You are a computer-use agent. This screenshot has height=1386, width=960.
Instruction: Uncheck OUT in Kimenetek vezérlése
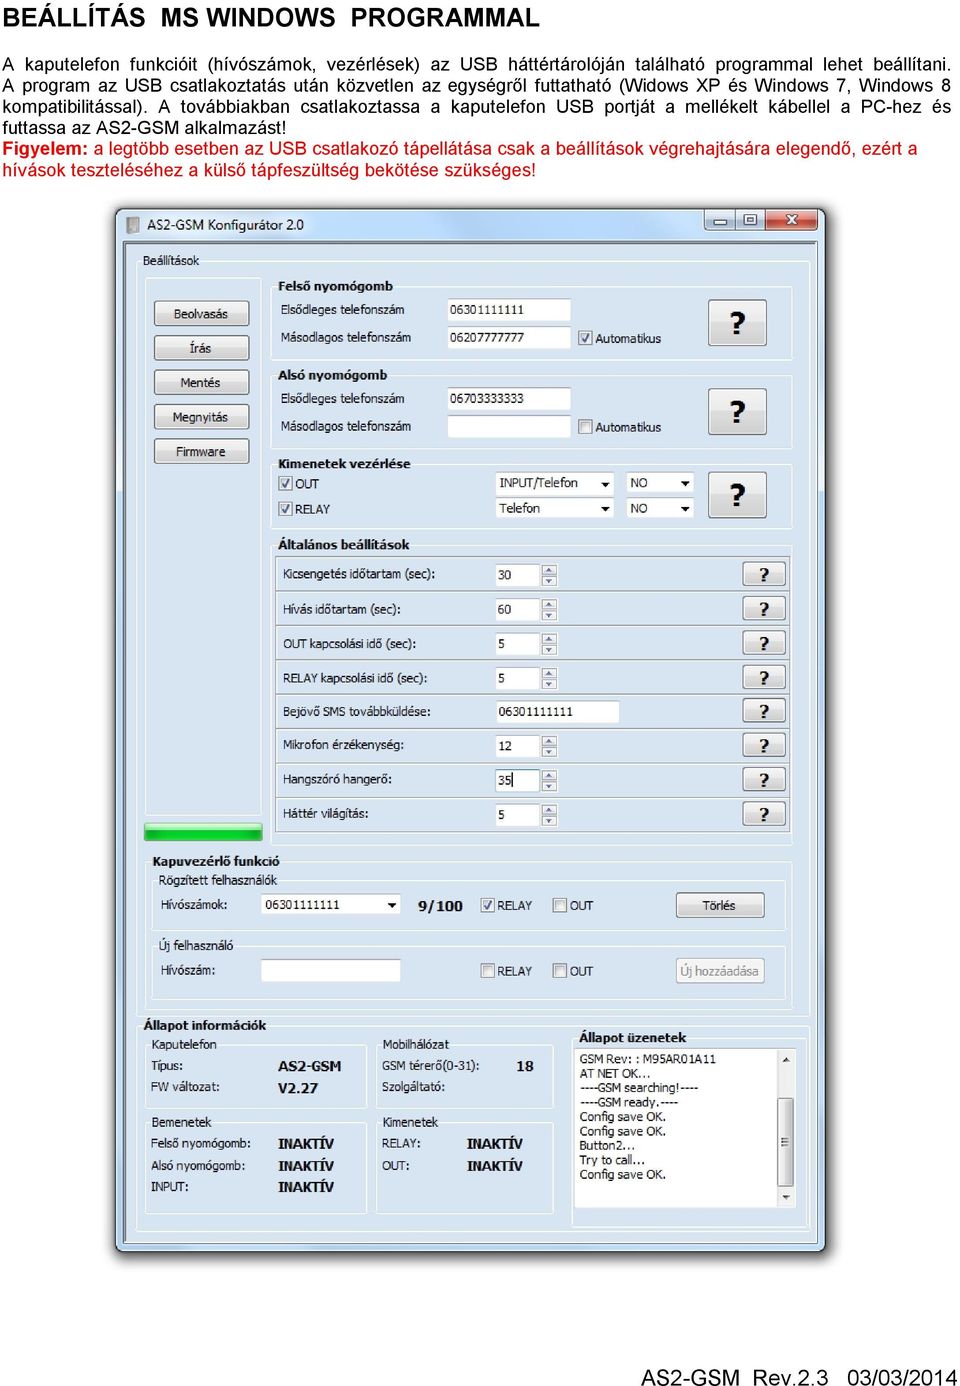tap(285, 483)
